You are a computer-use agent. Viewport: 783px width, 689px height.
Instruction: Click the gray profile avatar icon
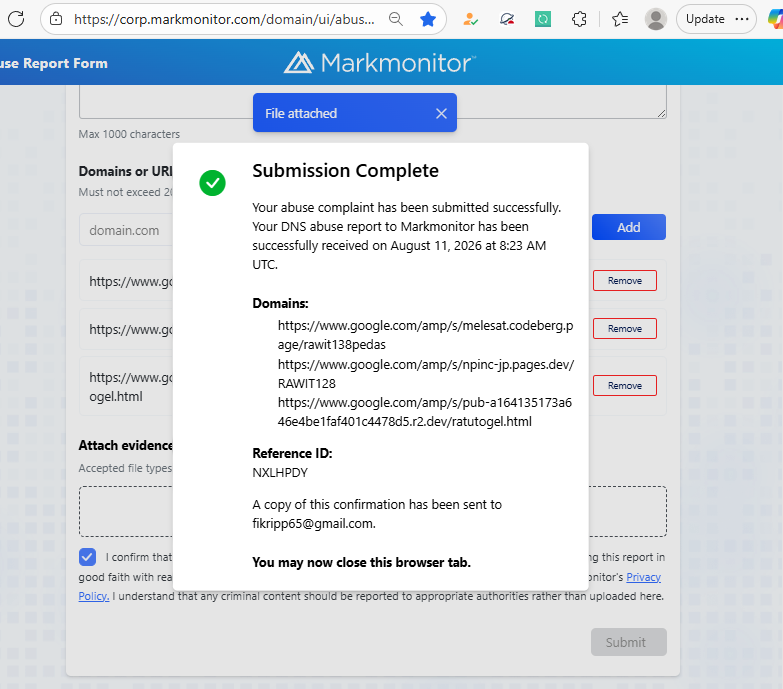(x=656, y=19)
